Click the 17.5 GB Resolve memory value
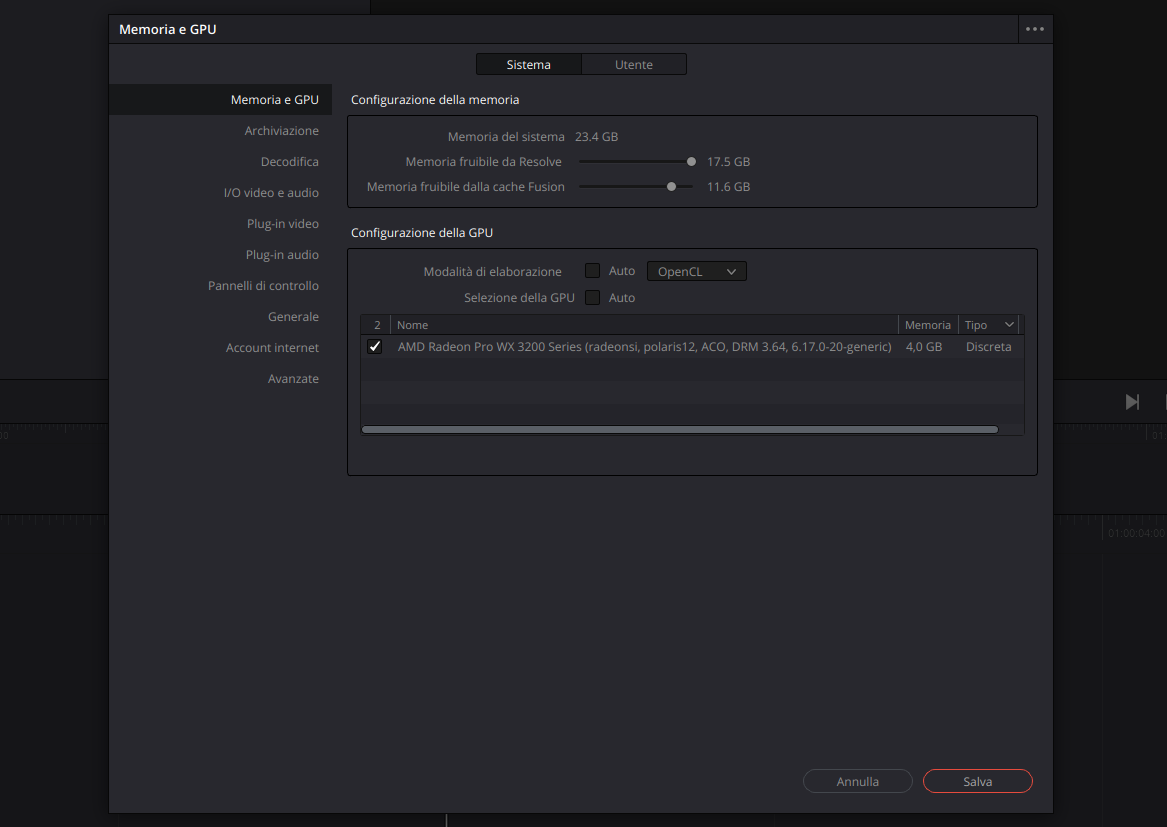Image resolution: width=1167 pixels, height=827 pixels. pyautogui.click(x=728, y=162)
